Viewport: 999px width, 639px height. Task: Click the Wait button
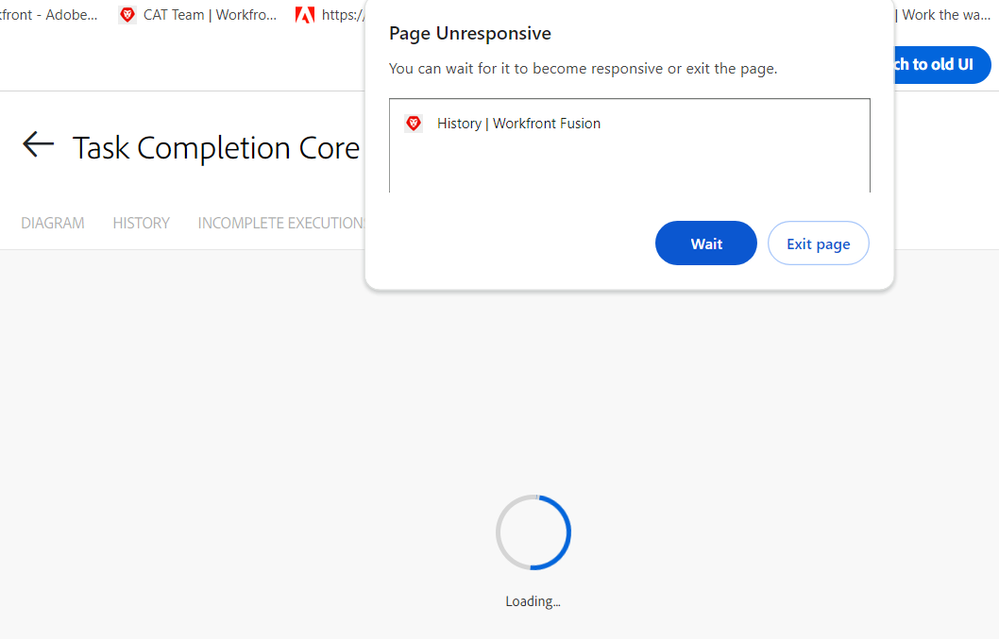705,243
